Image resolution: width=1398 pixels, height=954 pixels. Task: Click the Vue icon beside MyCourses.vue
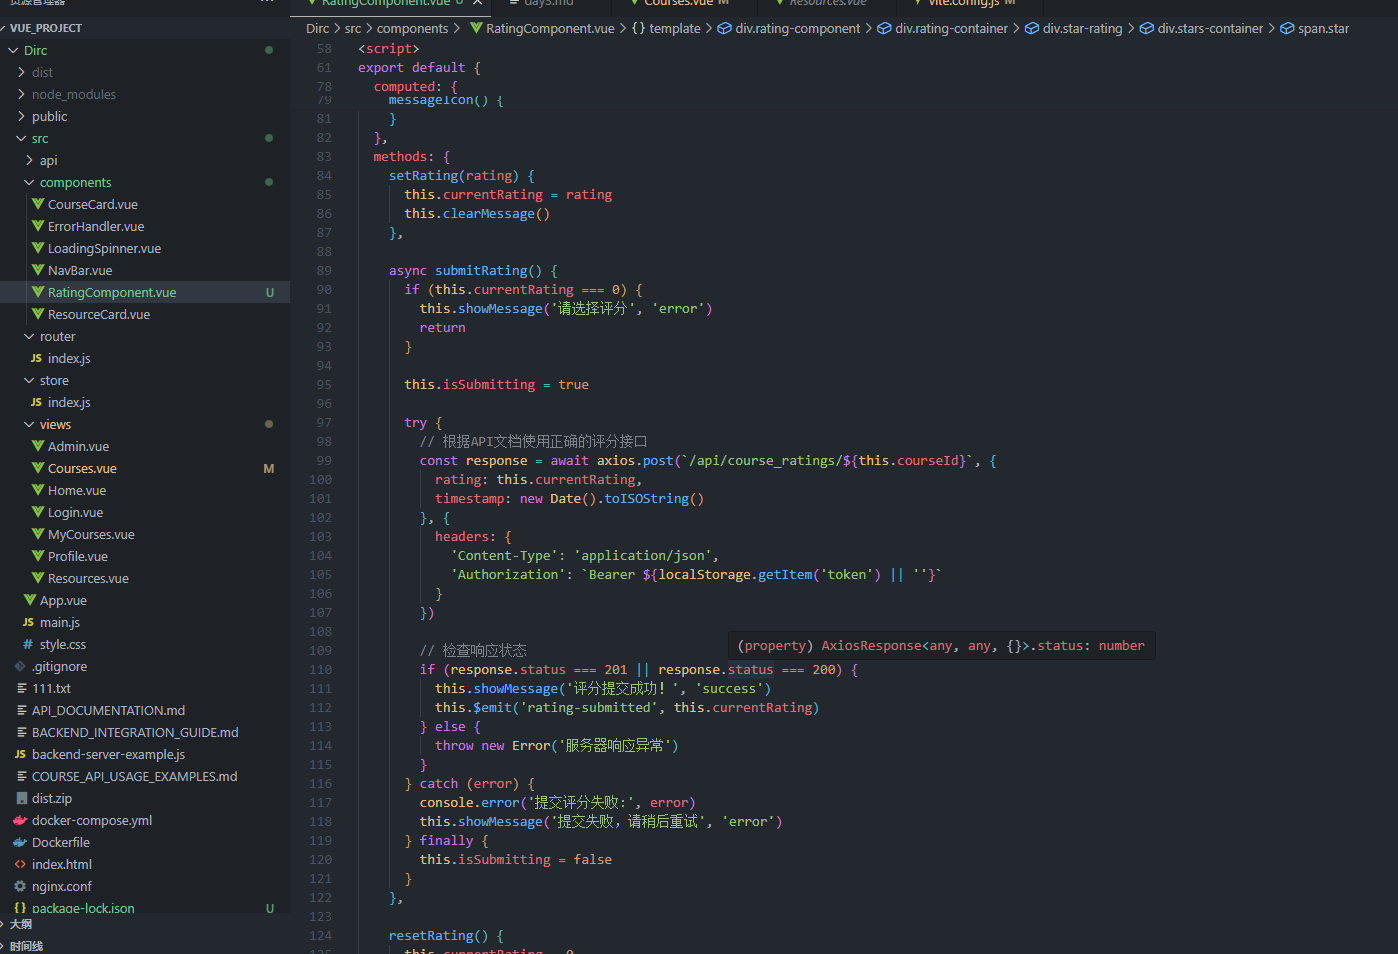[x=38, y=534]
